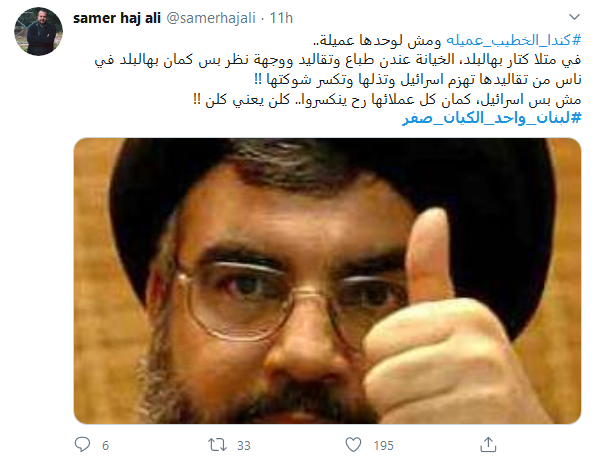Open hashtag #لبنان_واحد_الكيان_صفر
Screen dimensions: 596x462
point(492,118)
